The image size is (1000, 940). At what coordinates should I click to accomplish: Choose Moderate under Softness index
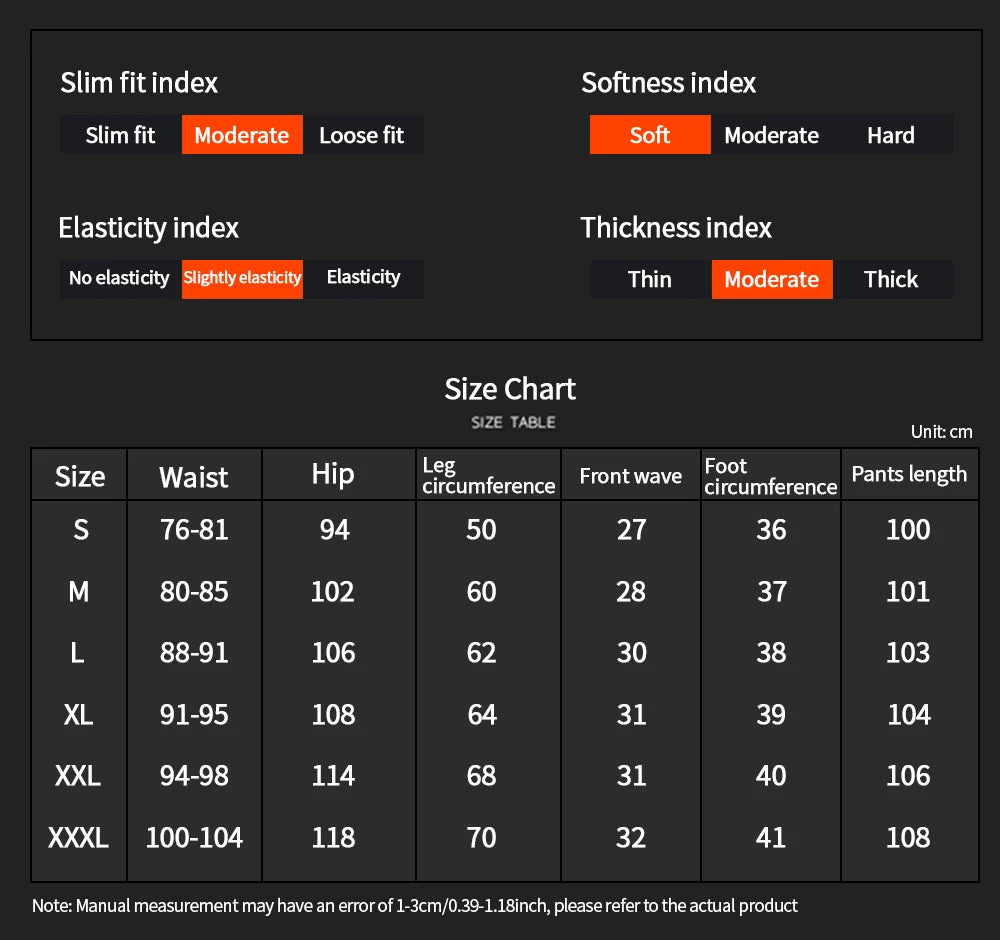pyautogui.click(x=771, y=135)
